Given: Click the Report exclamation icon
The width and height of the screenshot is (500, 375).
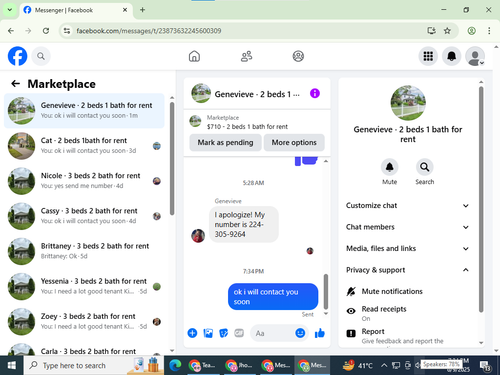Looking at the screenshot, I should (x=351, y=333).
